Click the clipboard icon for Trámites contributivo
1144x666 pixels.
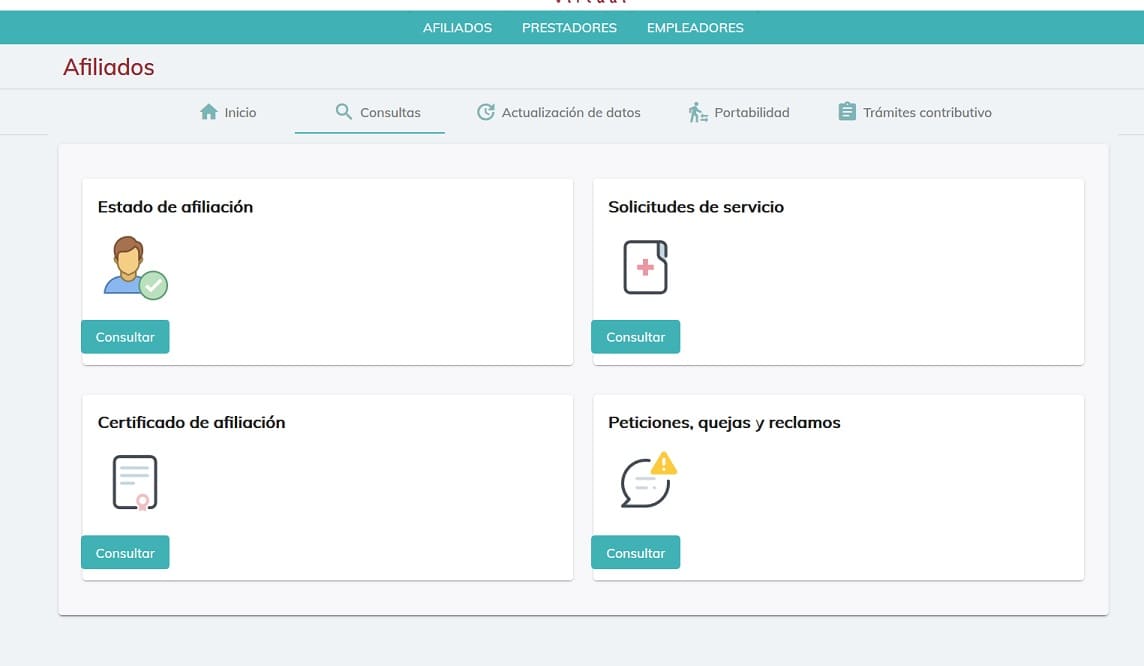(x=847, y=112)
